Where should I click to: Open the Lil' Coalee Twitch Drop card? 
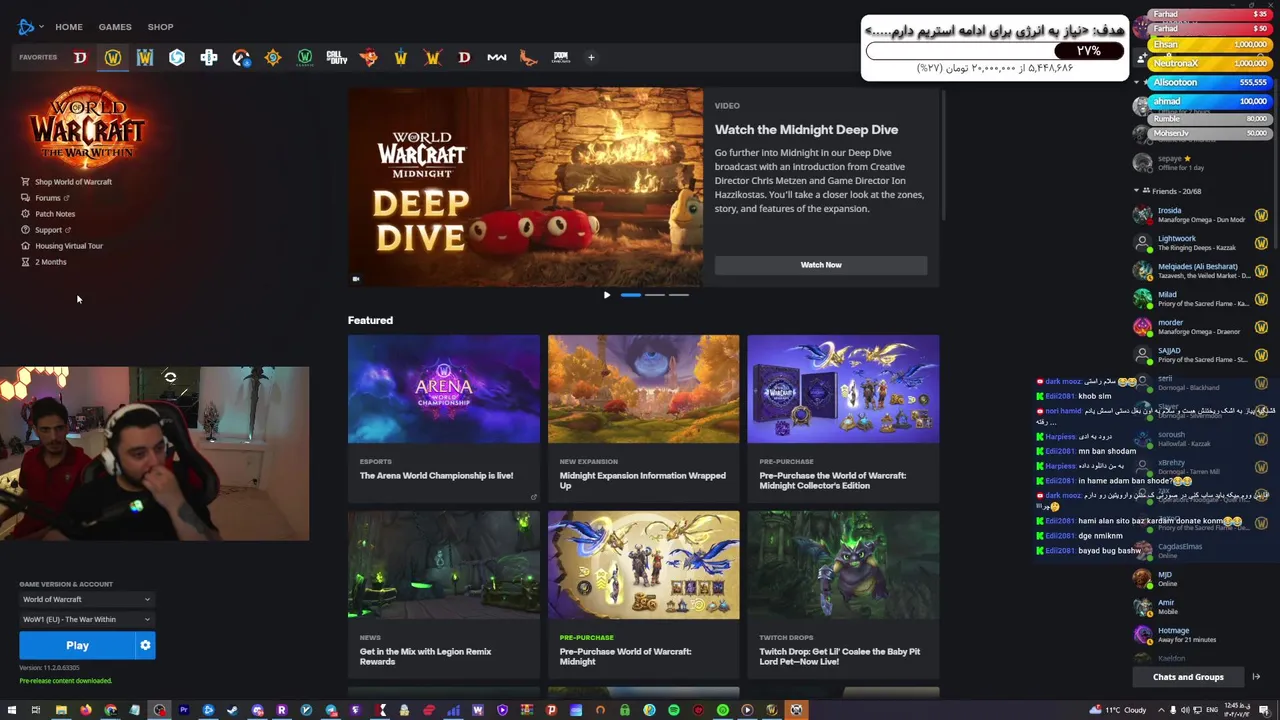click(843, 593)
